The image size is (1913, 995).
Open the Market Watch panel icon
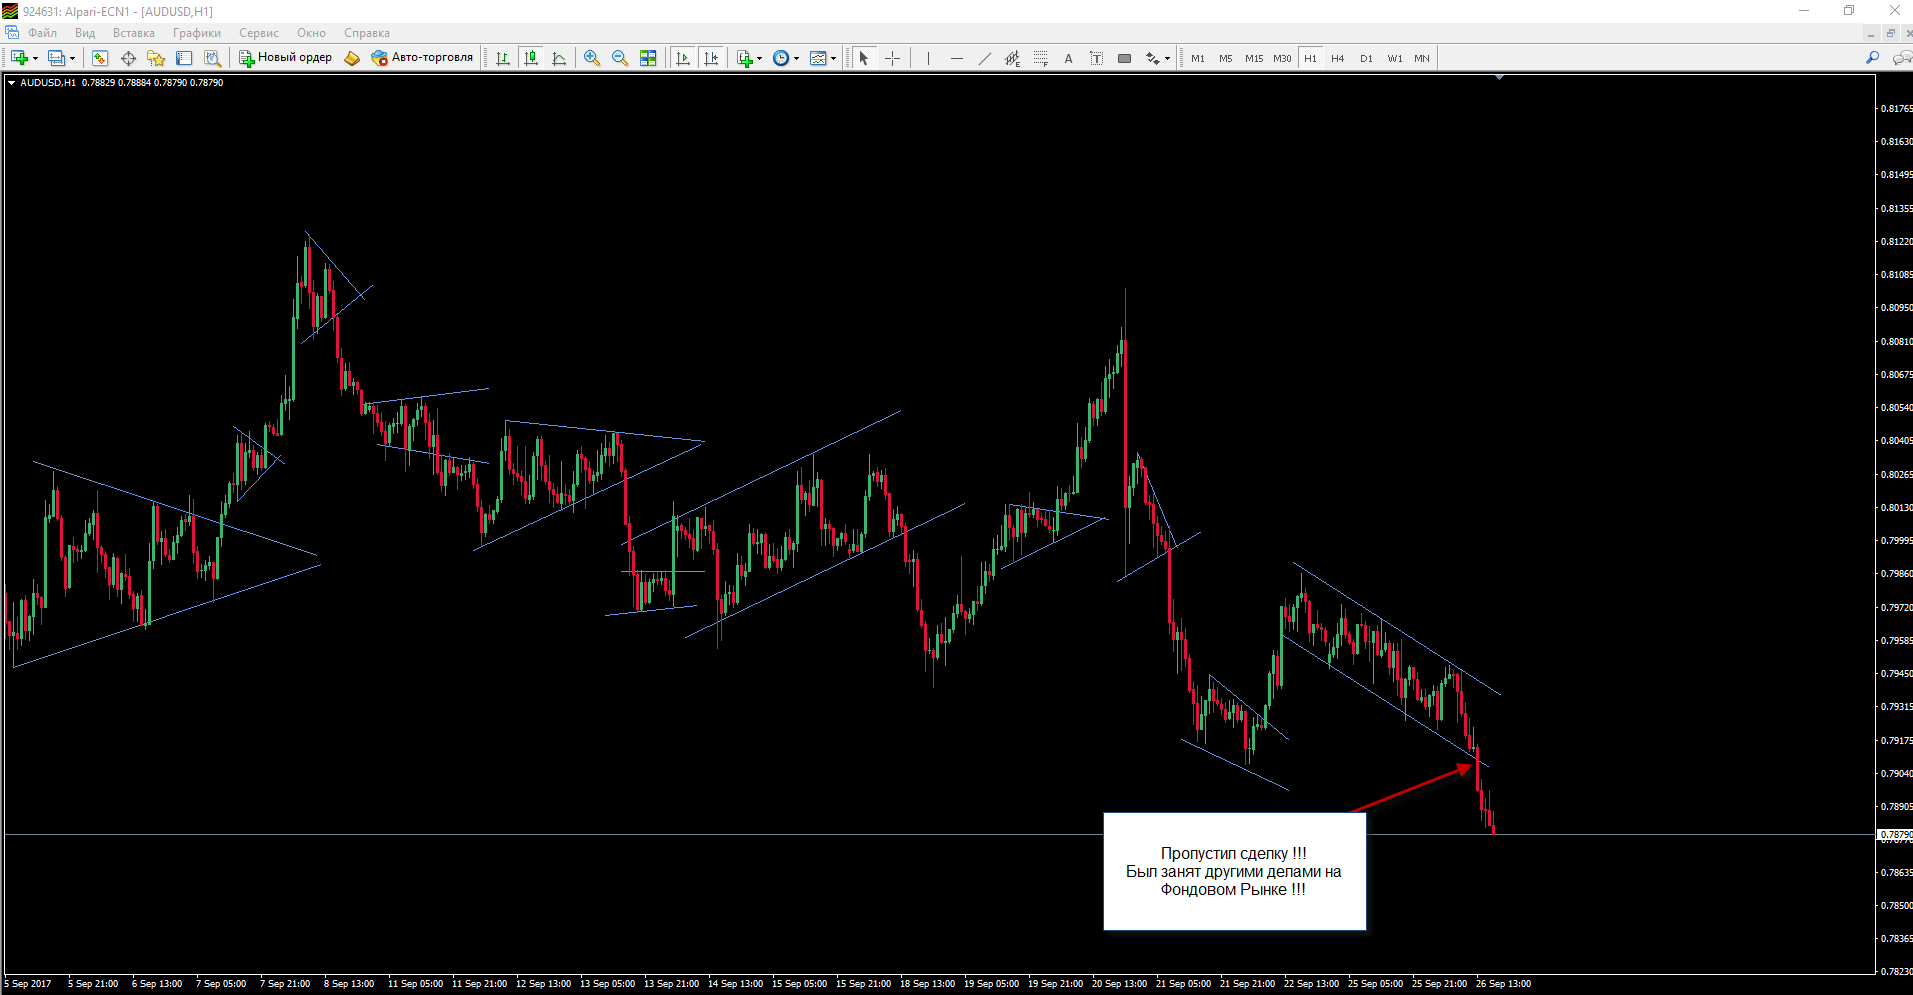click(x=100, y=58)
